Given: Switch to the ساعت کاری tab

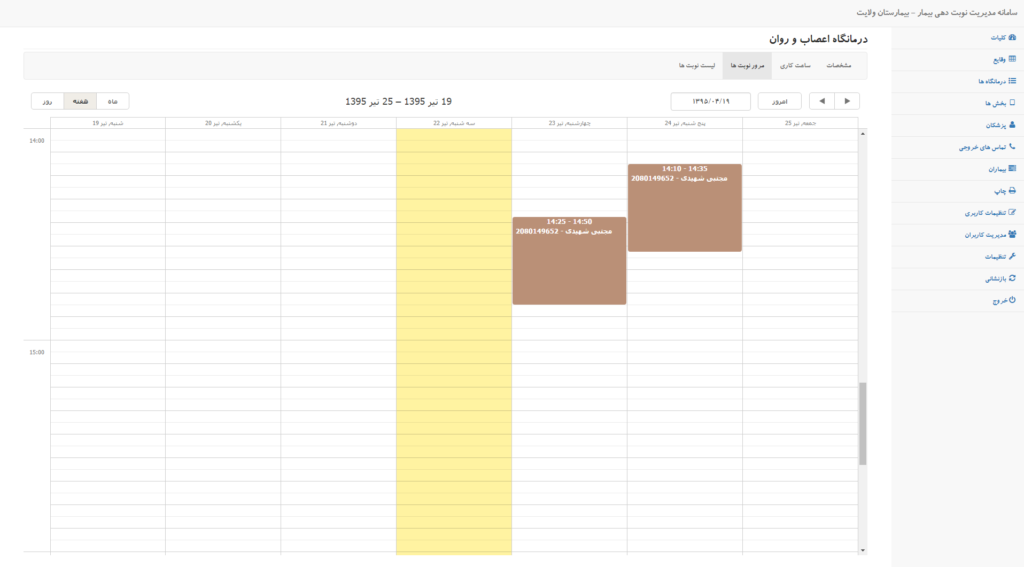Looking at the screenshot, I should click(795, 65).
